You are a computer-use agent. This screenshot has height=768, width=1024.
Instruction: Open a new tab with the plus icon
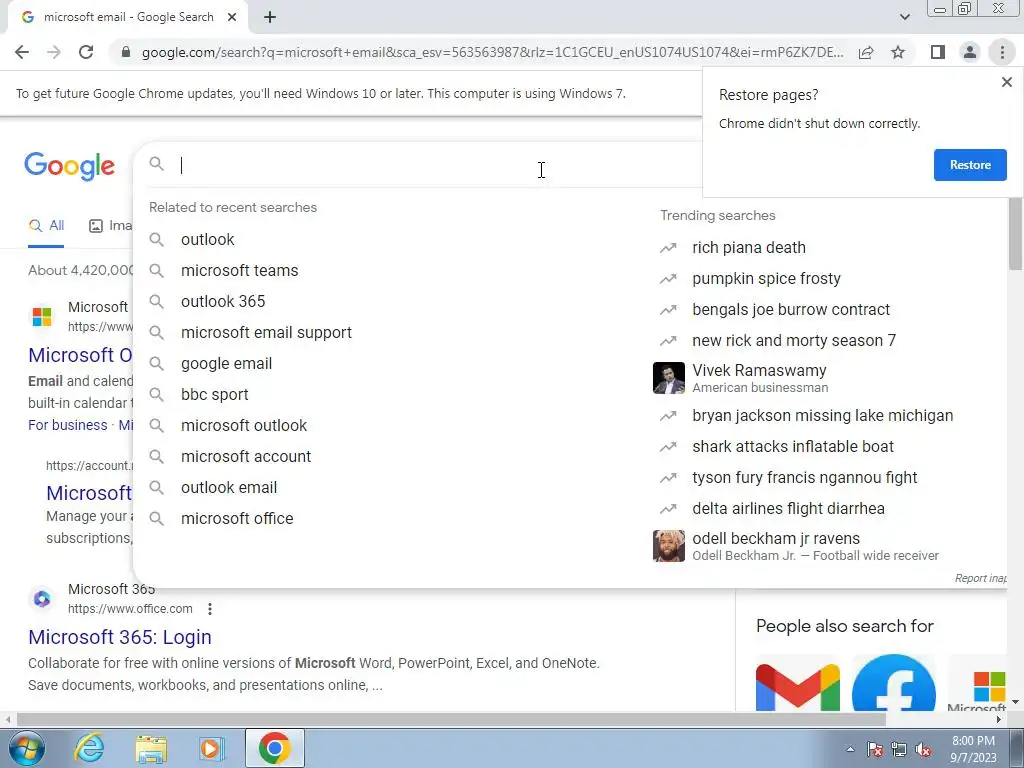[270, 18]
